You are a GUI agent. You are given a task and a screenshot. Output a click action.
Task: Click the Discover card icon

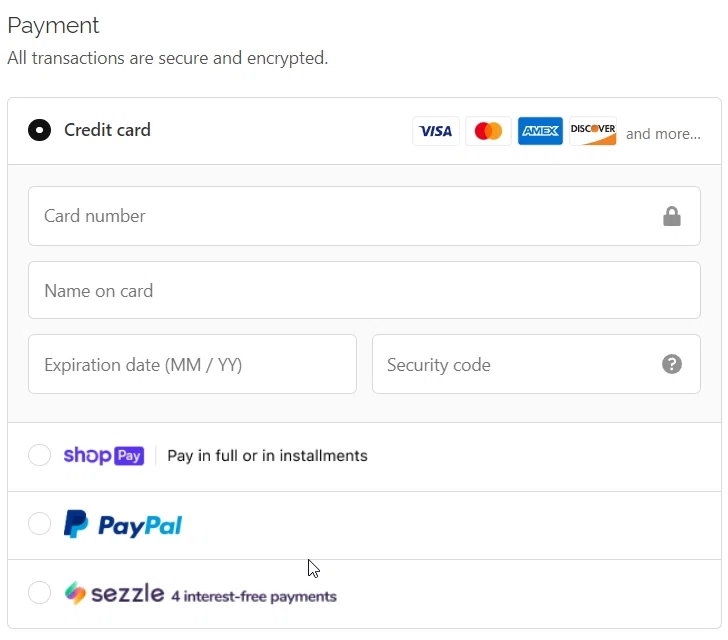pyautogui.click(x=593, y=131)
